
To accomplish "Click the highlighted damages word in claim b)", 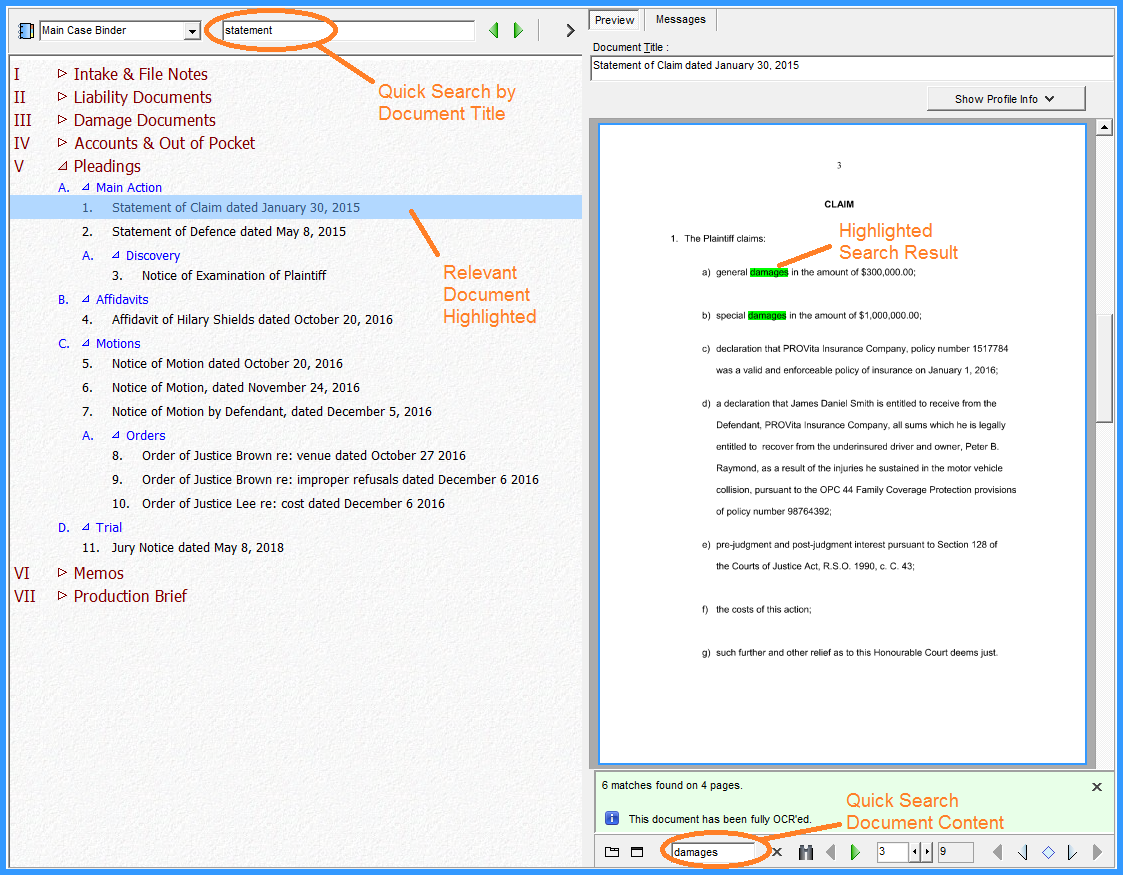I will (767, 315).
